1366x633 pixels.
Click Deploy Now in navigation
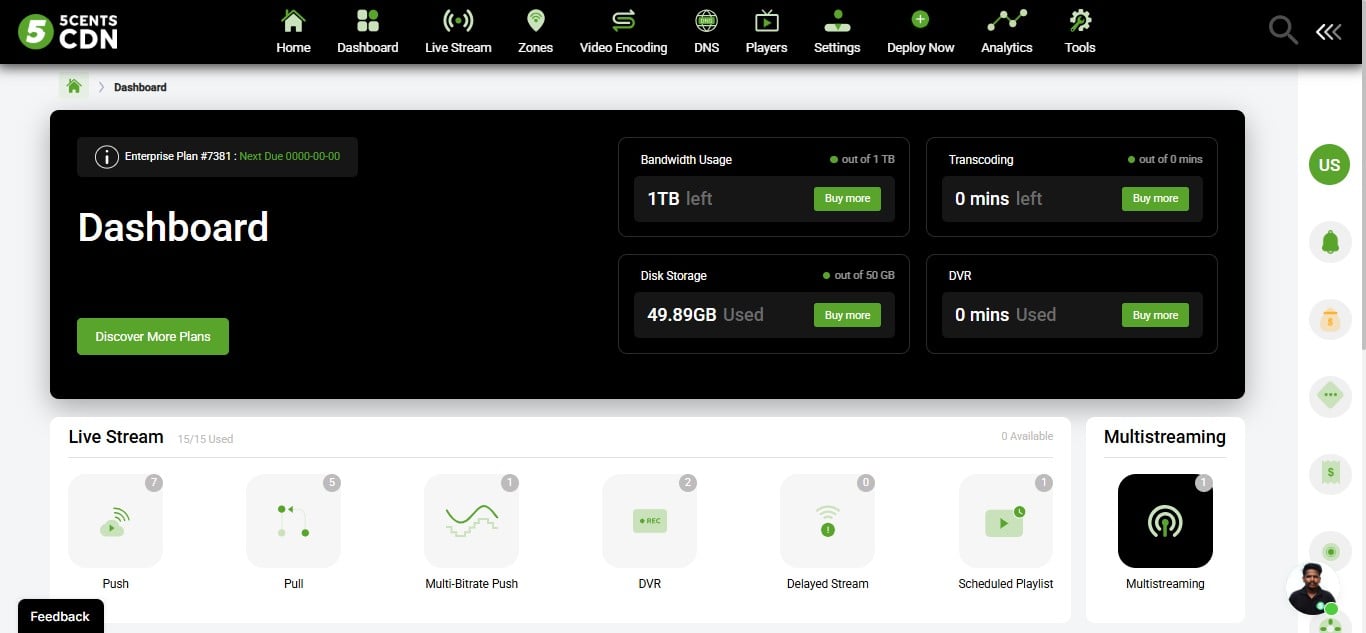coord(920,32)
